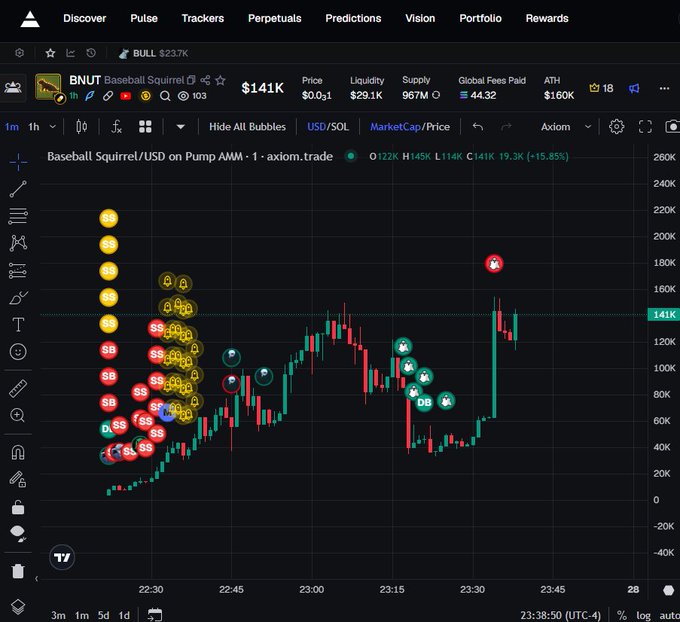This screenshot has height=622, width=680.
Task: Select the 1h timeframe
Action: [x=33, y=127]
